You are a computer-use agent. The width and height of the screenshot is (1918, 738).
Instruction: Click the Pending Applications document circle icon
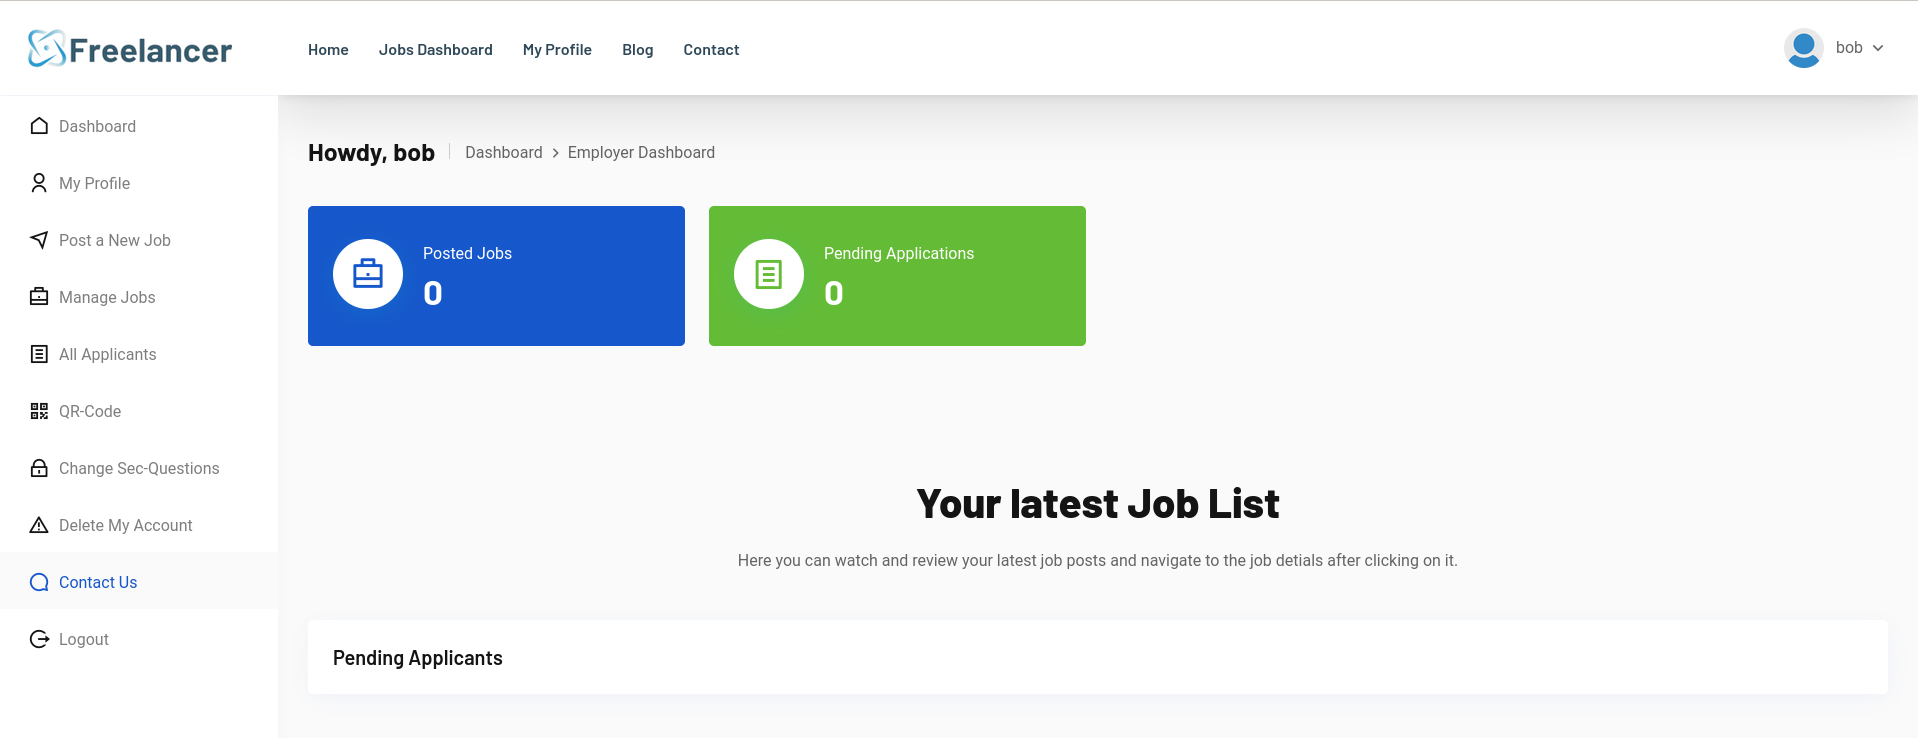(769, 274)
